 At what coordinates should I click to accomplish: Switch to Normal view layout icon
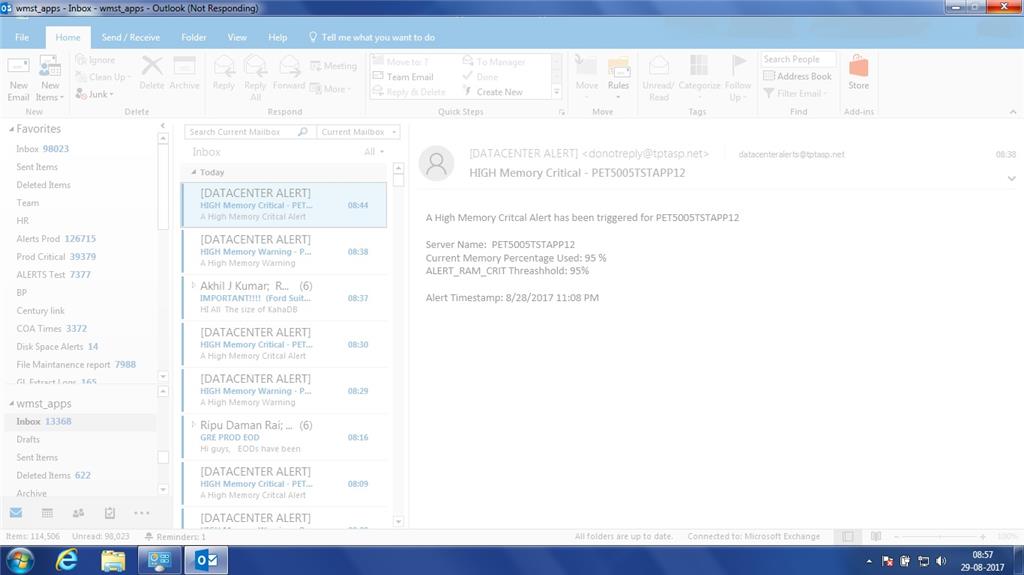[x=848, y=536]
